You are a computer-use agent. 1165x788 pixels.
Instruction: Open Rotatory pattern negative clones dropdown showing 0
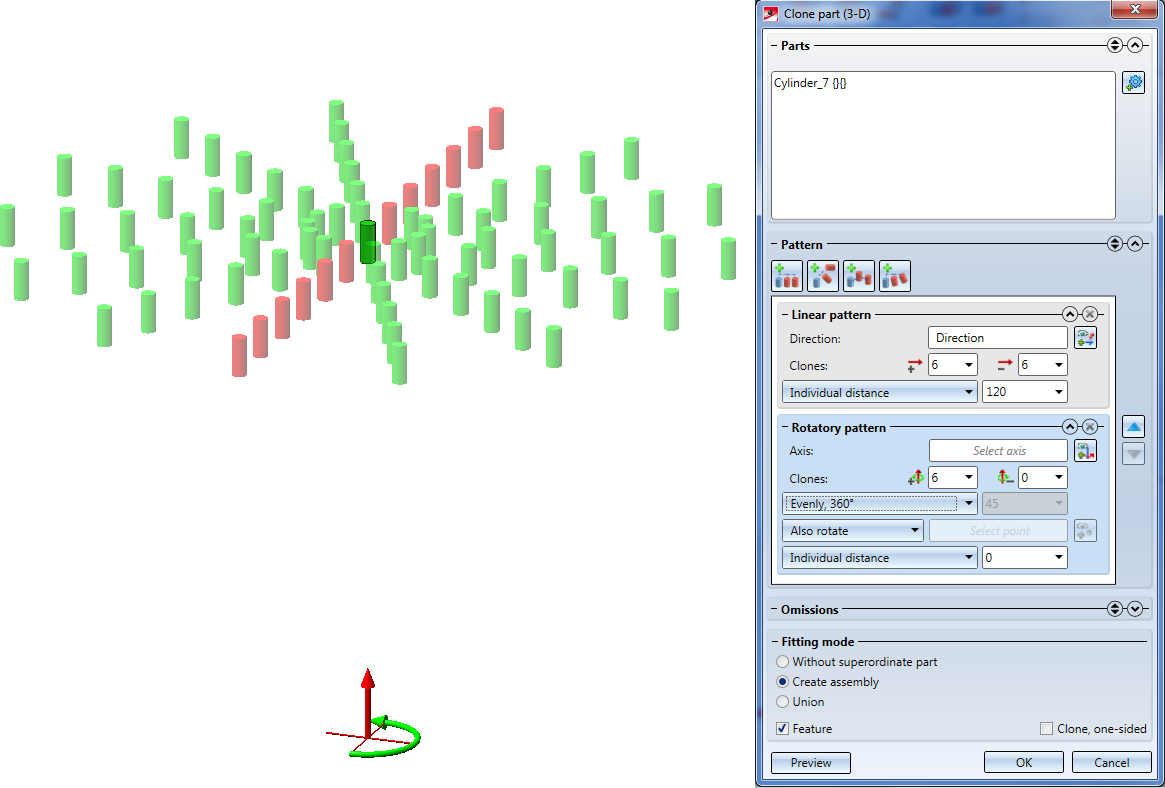tap(1059, 478)
